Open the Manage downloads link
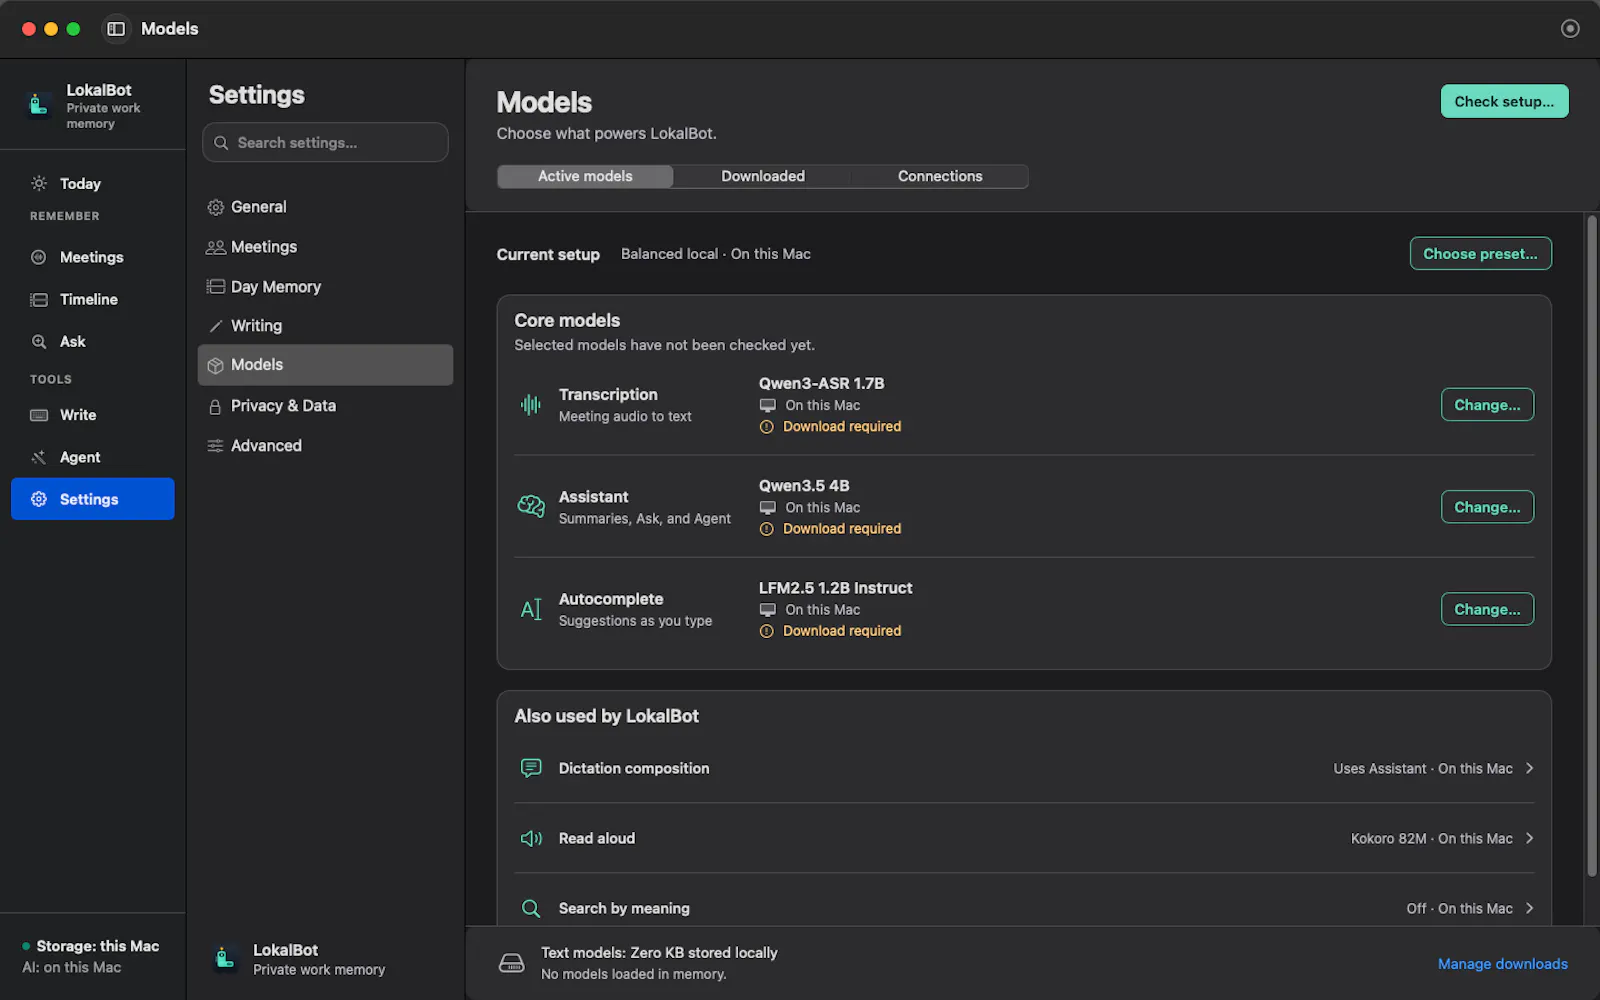This screenshot has height=1000, width=1600. point(1502,964)
